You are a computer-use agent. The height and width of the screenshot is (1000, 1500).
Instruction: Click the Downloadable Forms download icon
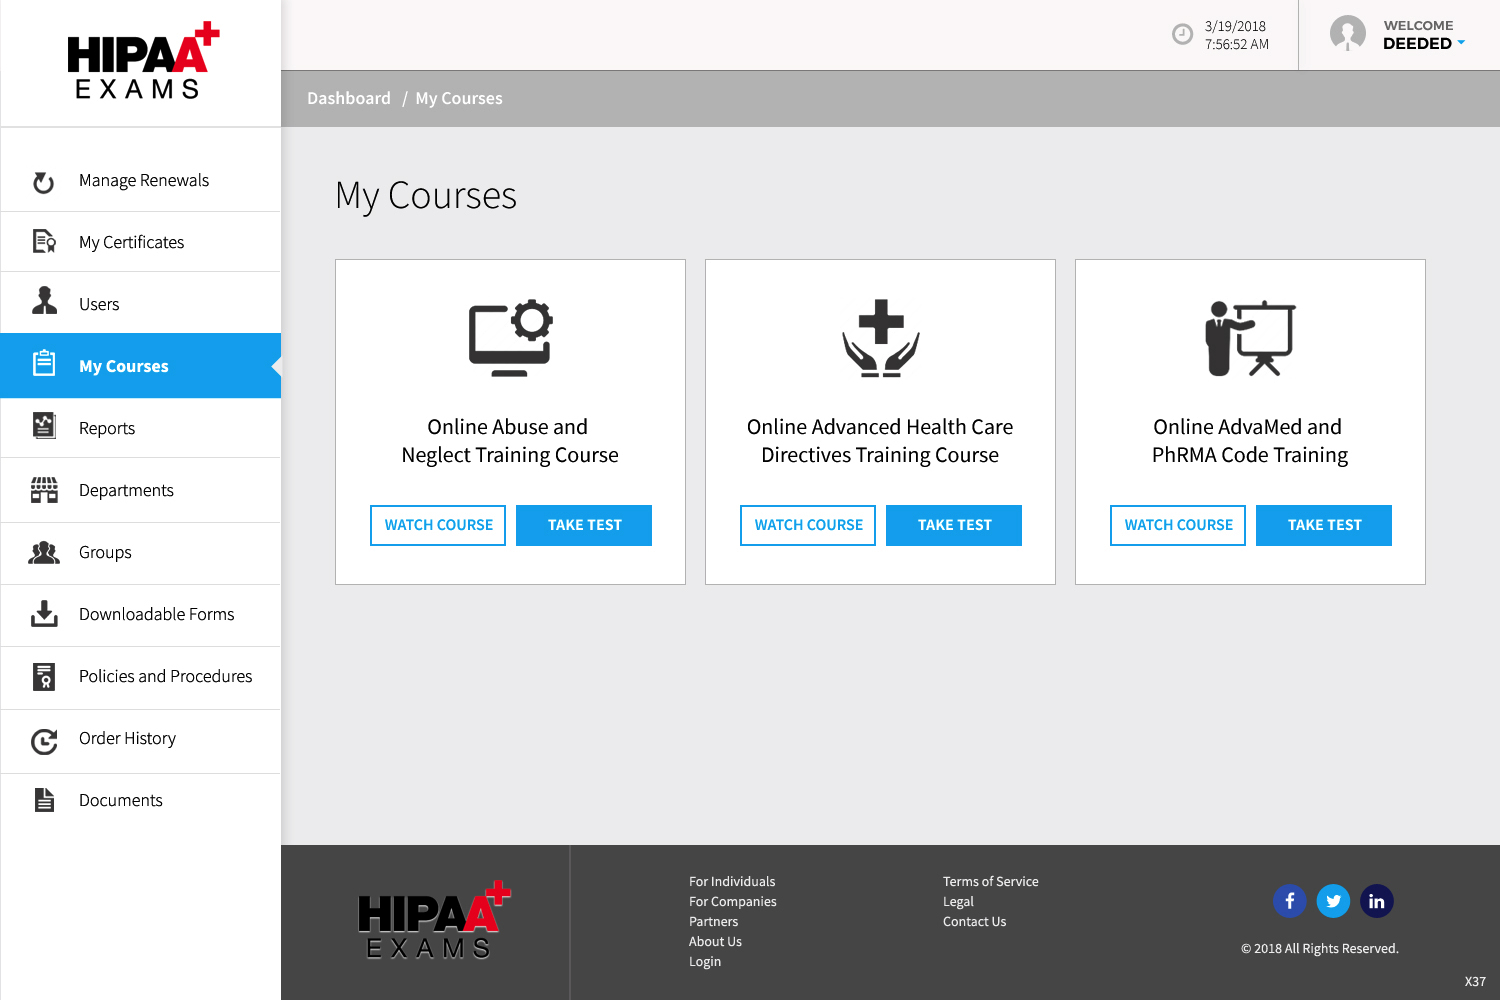pyautogui.click(x=44, y=613)
